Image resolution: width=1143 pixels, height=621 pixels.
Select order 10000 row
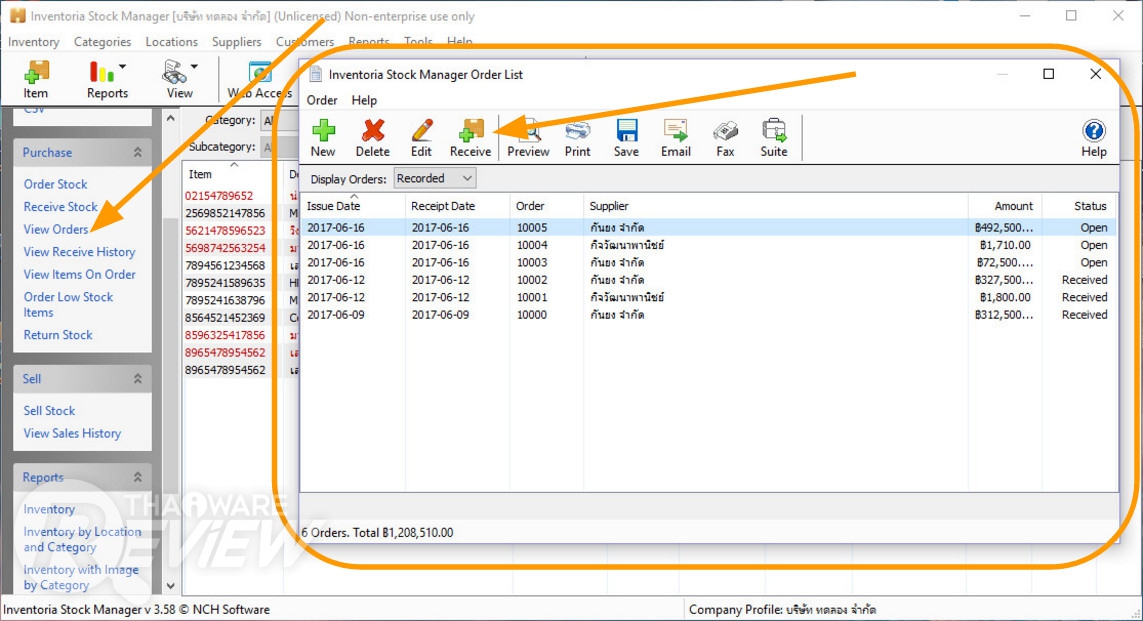pyautogui.click(x=709, y=315)
